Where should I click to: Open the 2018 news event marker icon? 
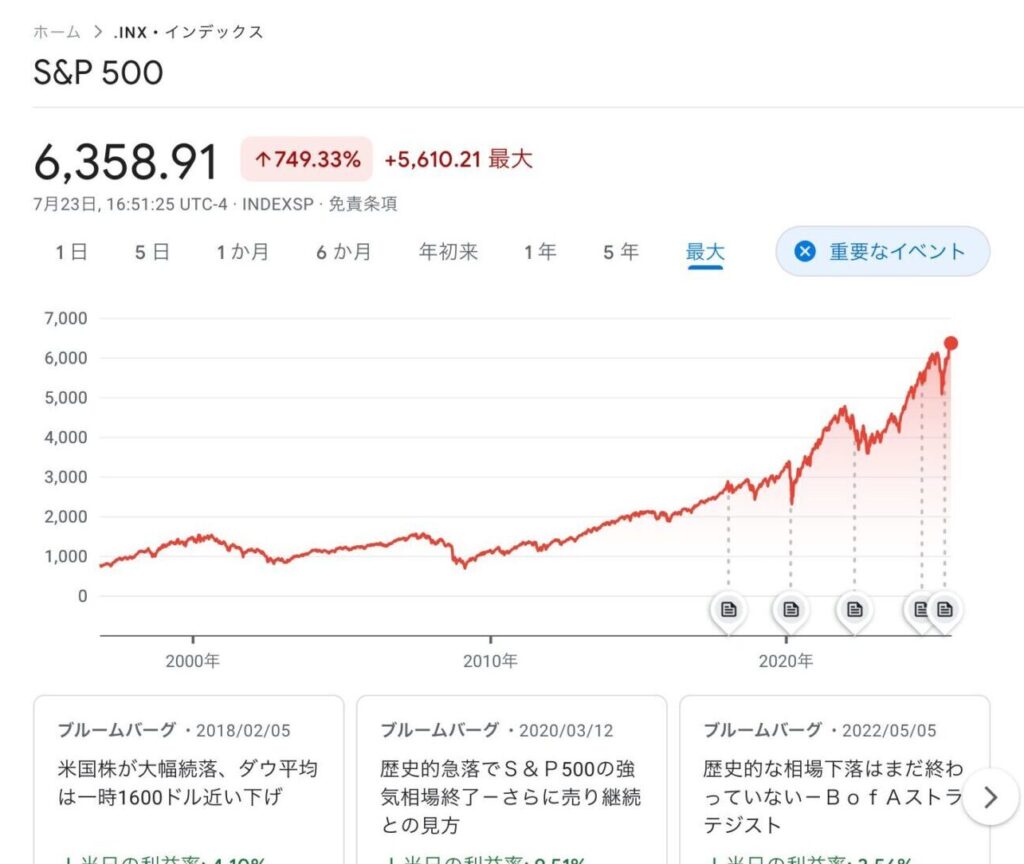729,610
